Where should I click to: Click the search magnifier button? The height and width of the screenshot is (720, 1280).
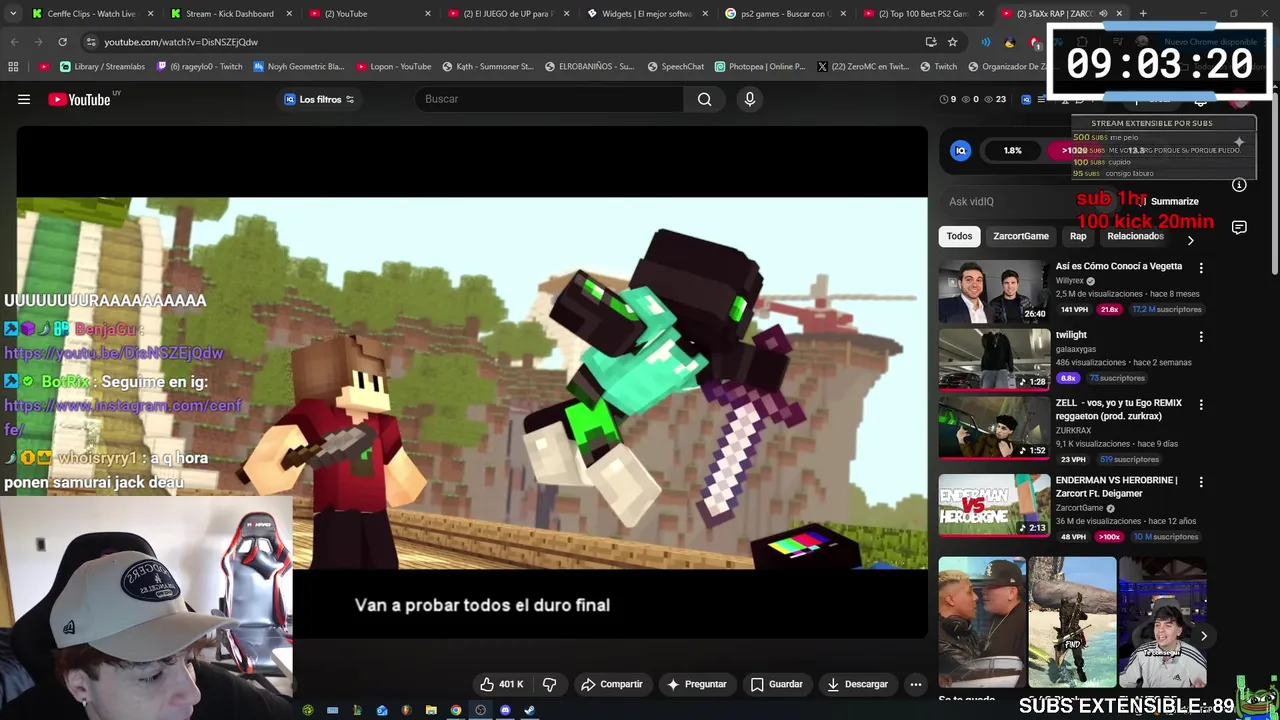coord(705,99)
